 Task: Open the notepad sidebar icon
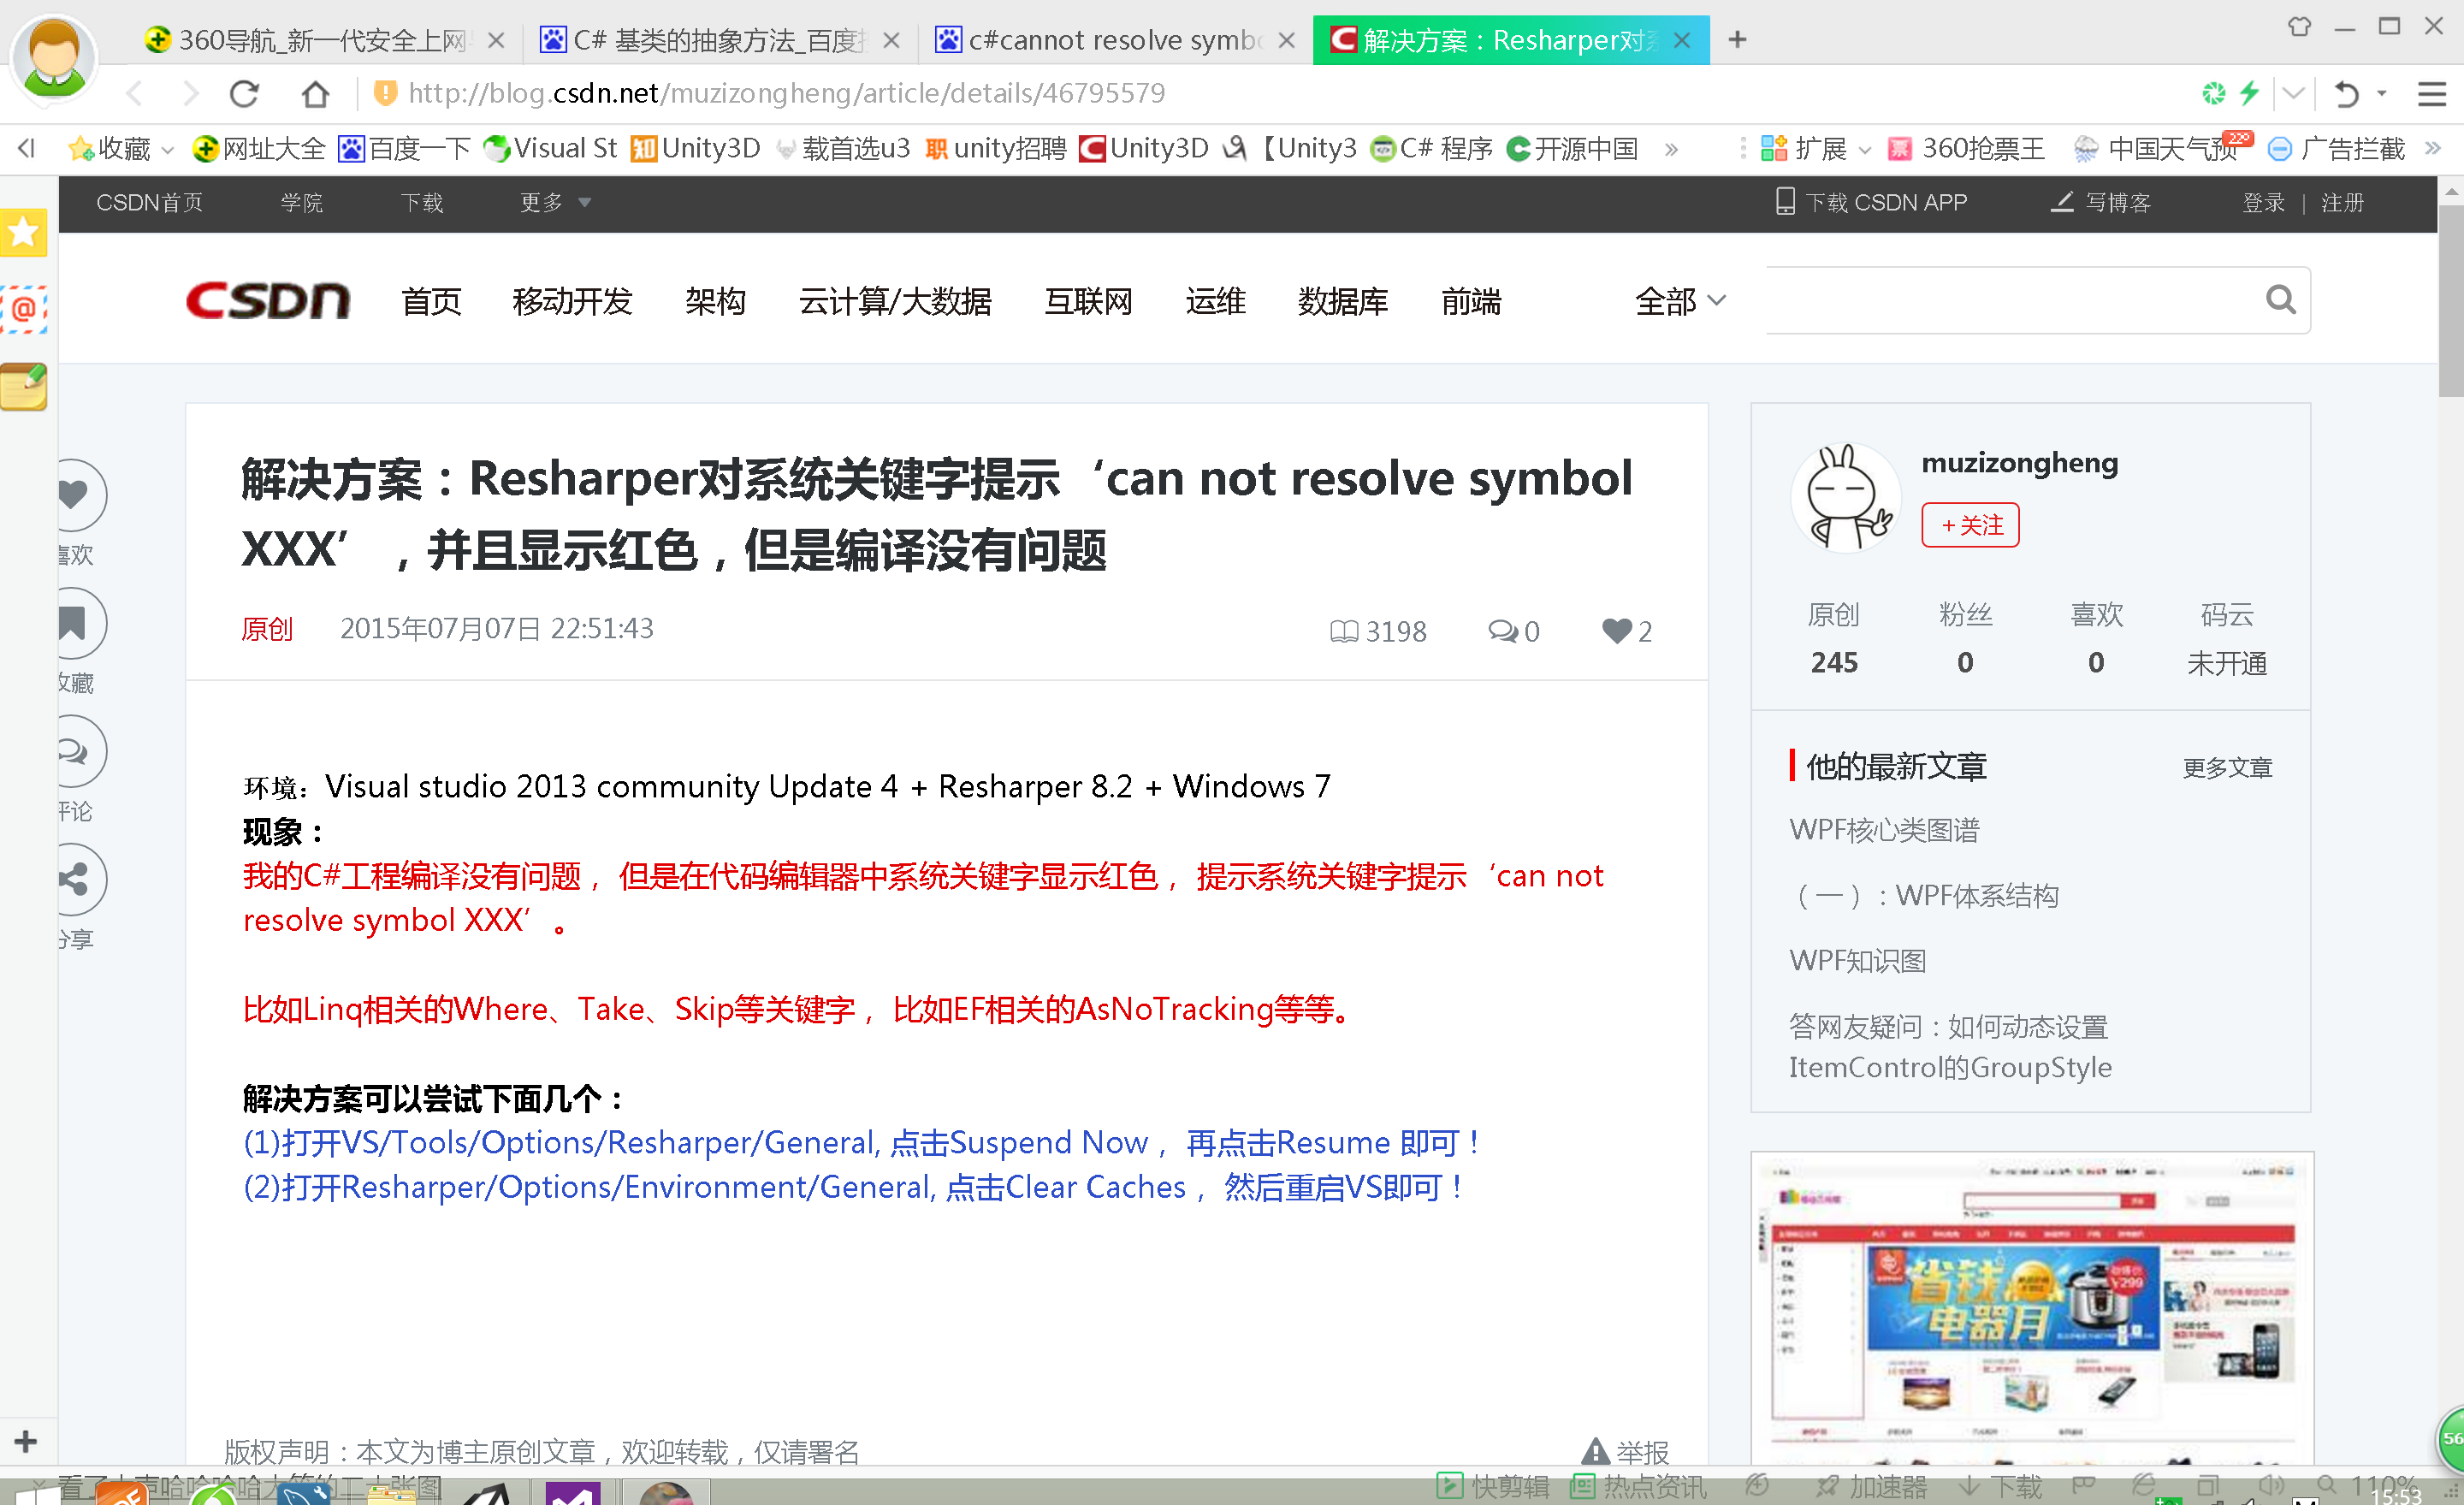pyautogui.click(x=23, y=386)
